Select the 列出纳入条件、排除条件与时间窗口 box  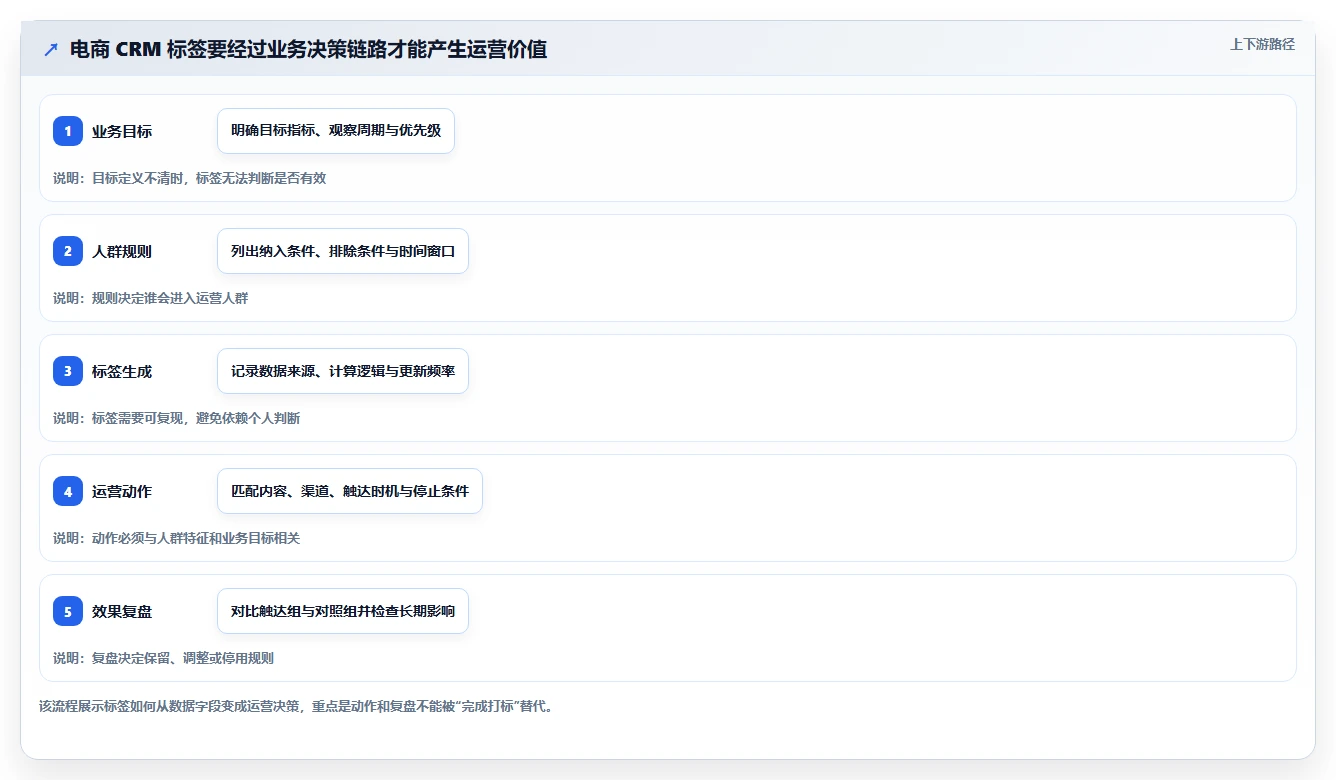[x=343, y=251]
